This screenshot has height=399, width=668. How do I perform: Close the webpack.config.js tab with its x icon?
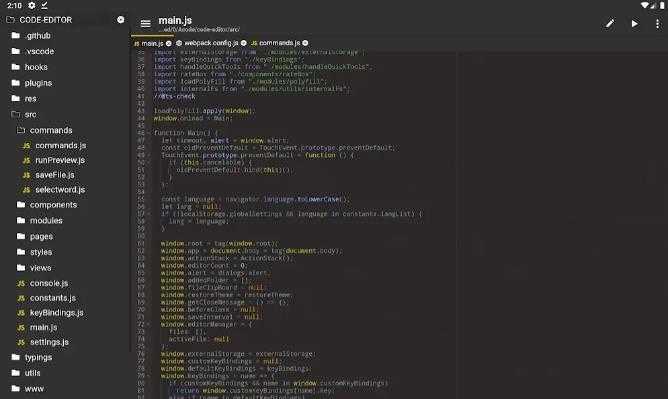(x=244, y=43)
